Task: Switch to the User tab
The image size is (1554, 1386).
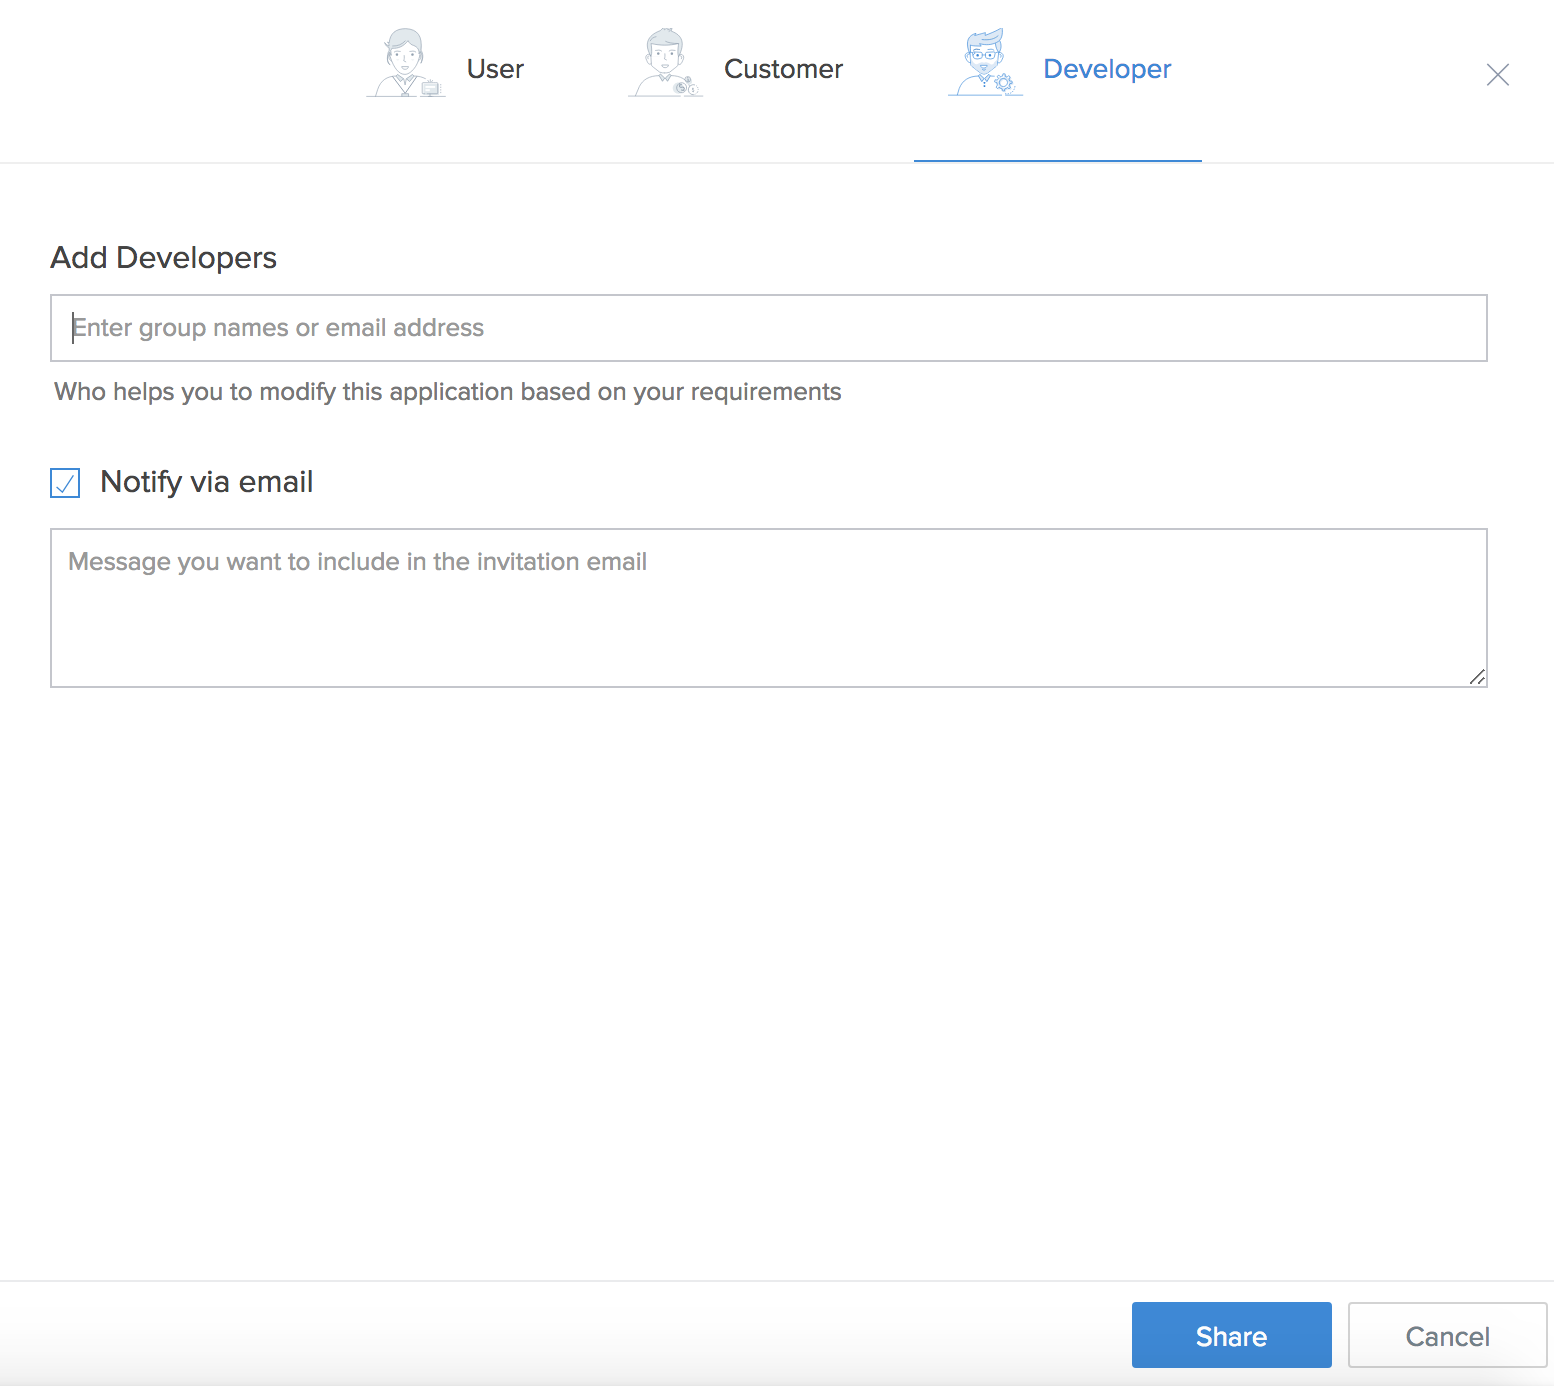Action: click(495, 68)
